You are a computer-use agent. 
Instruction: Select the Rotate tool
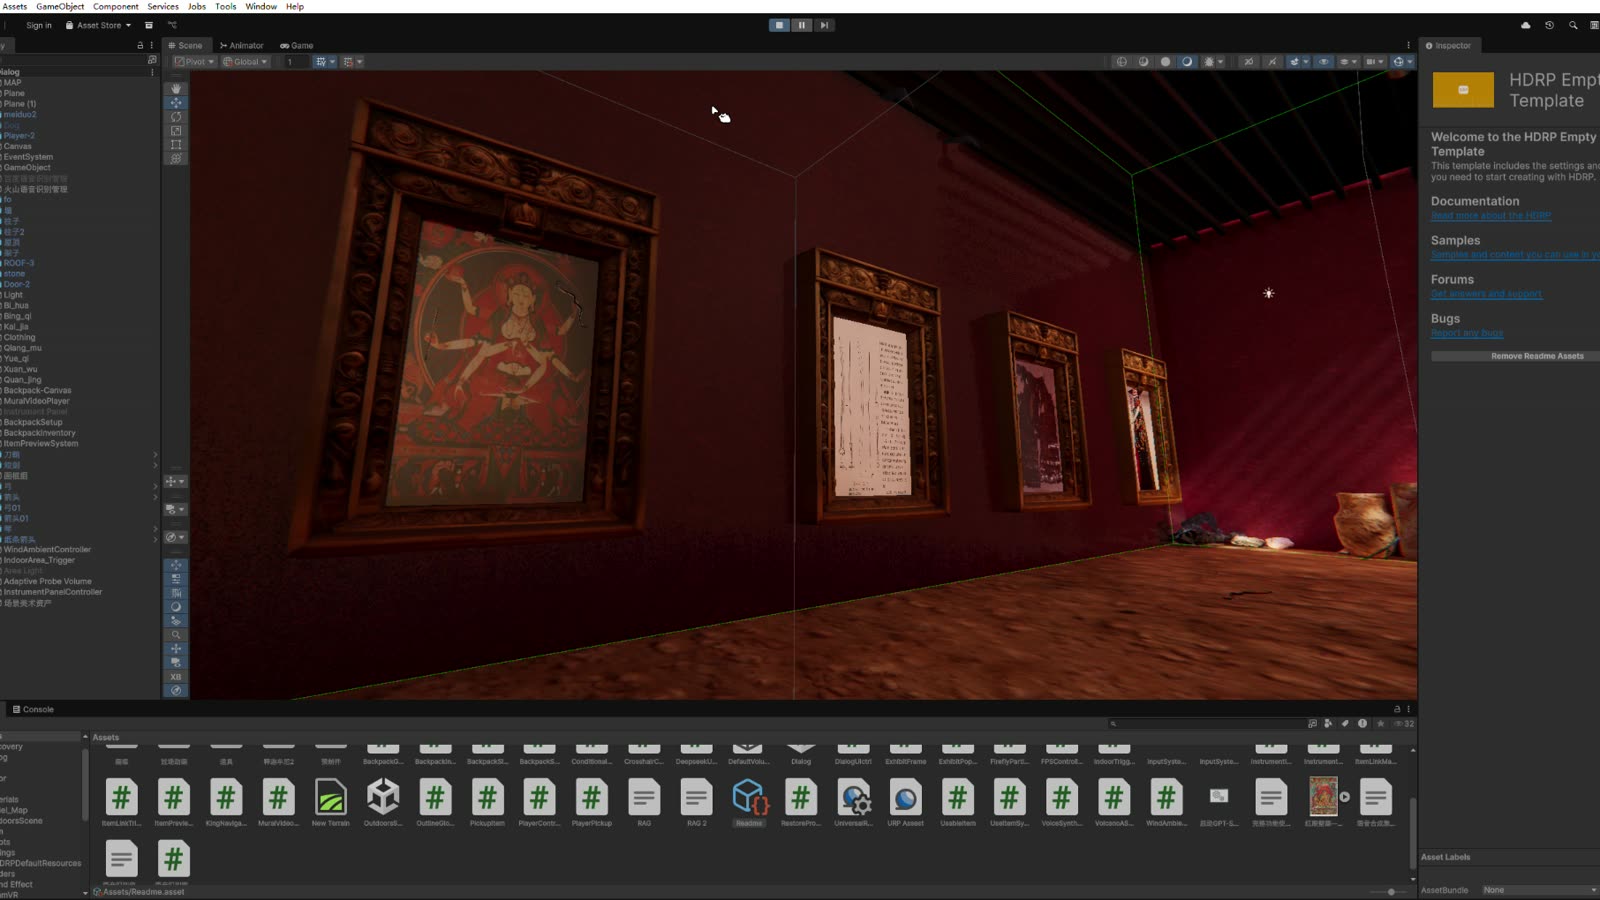(x=176, y=117)
